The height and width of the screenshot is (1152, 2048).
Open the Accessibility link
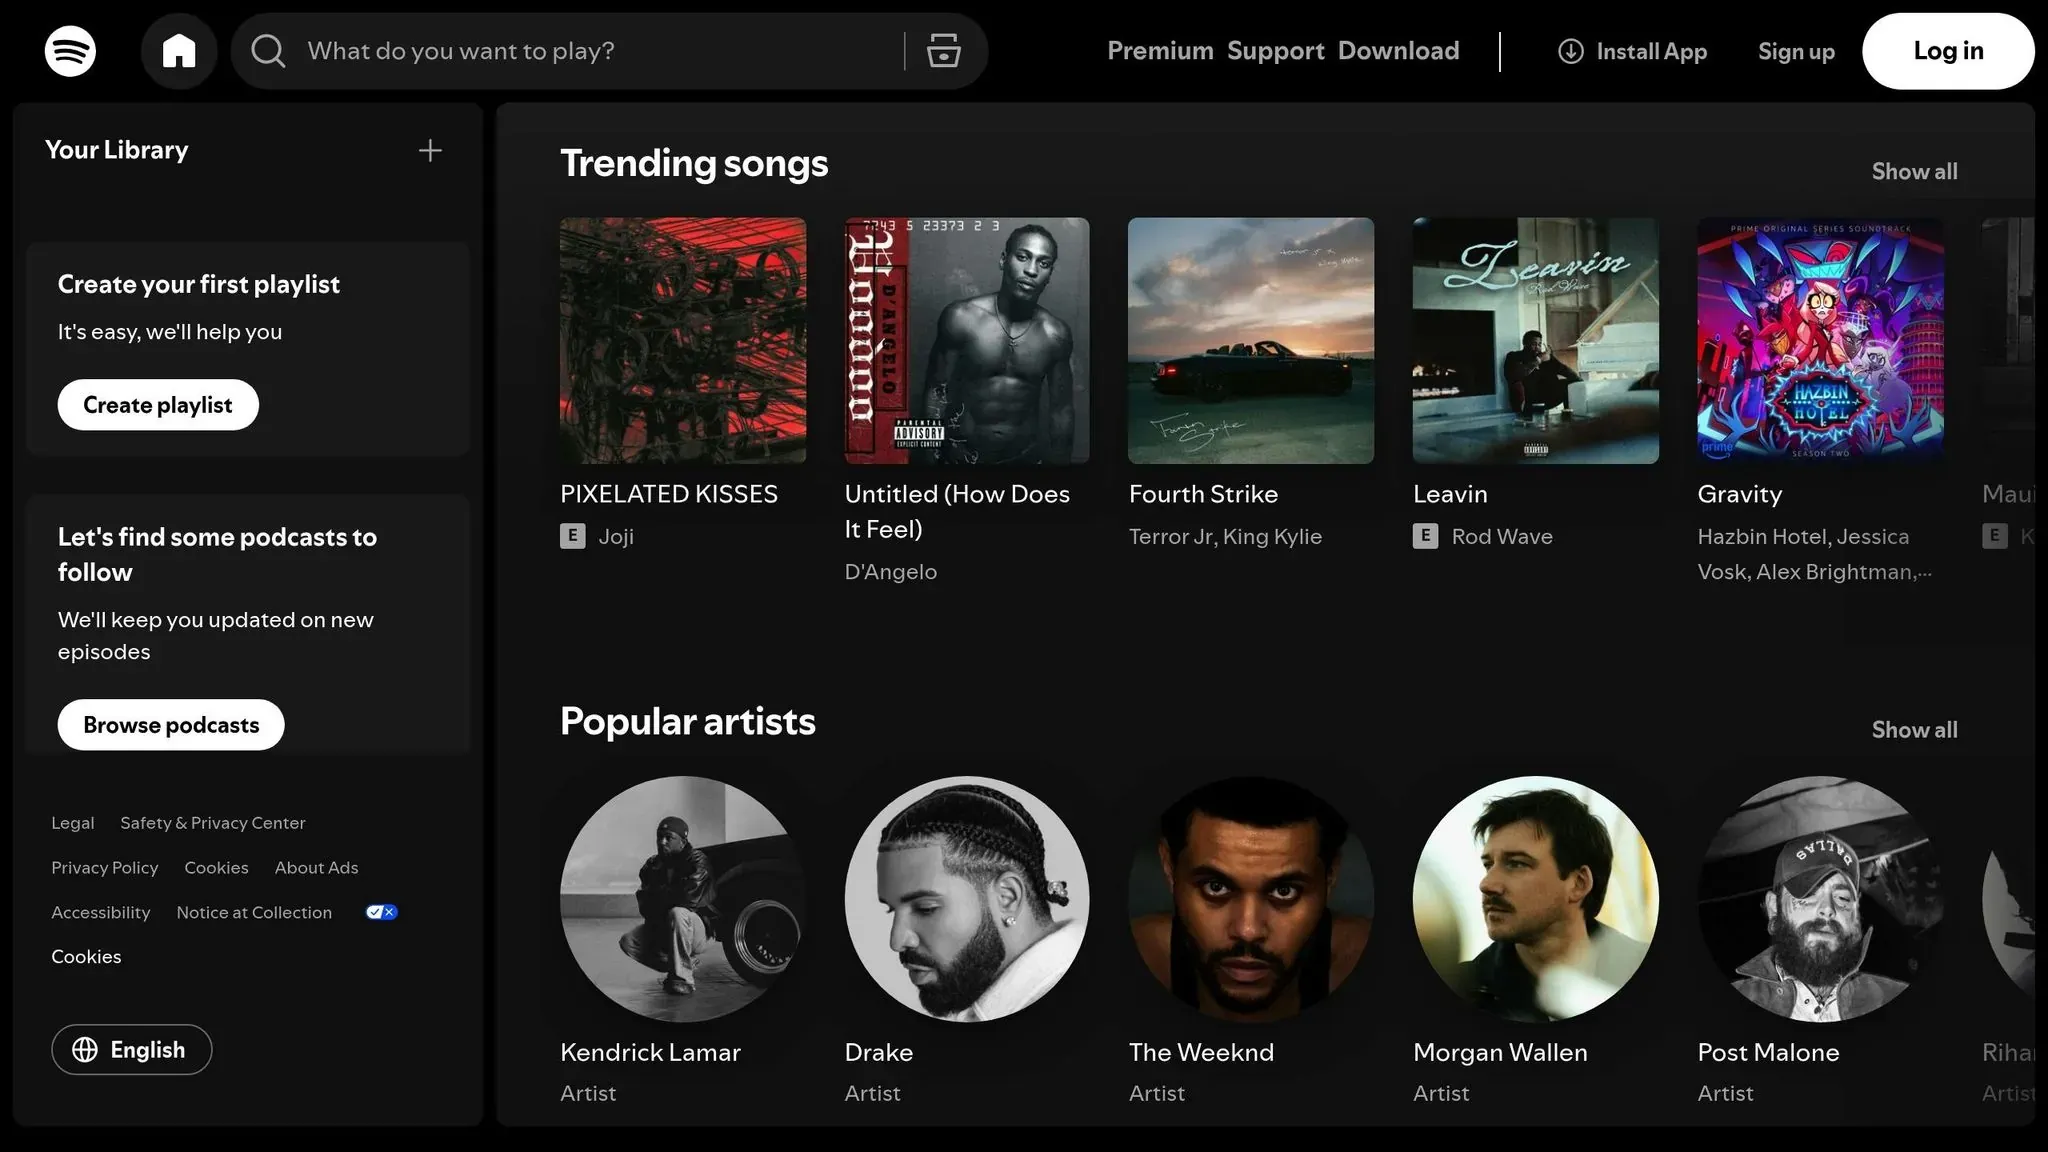click(101, 913)
